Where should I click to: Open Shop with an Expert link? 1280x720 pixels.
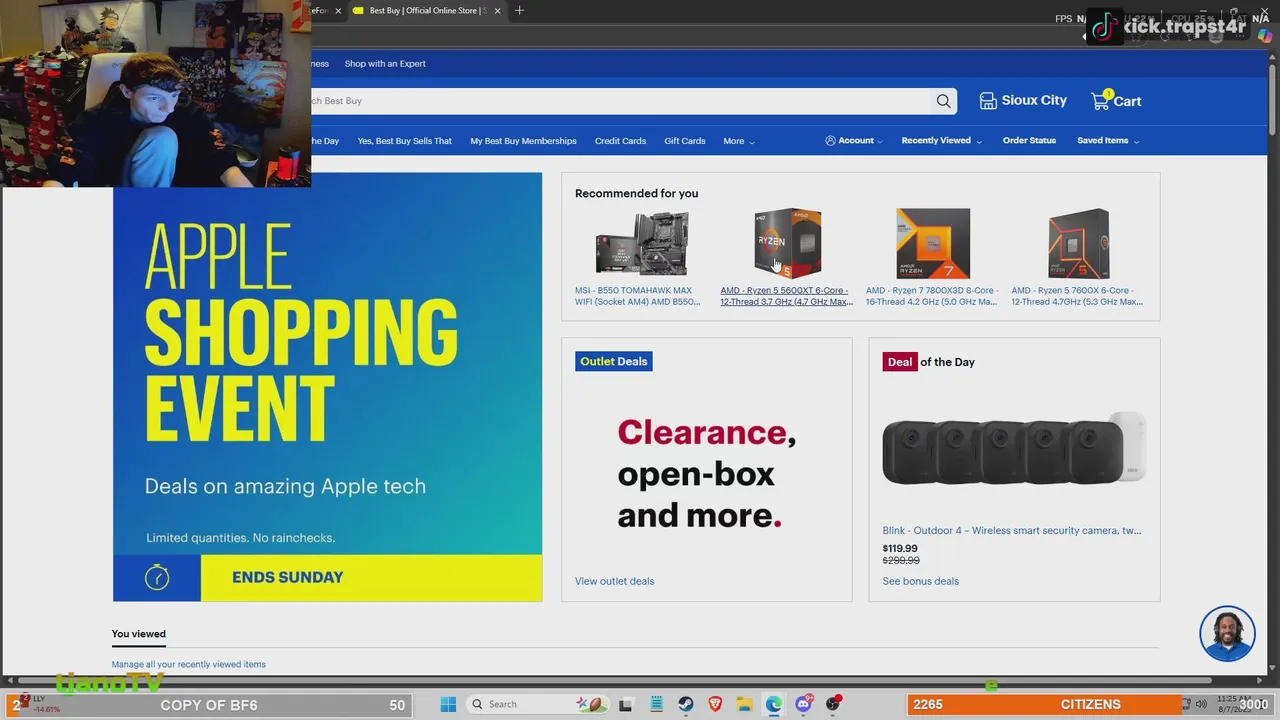coord(385,64)
